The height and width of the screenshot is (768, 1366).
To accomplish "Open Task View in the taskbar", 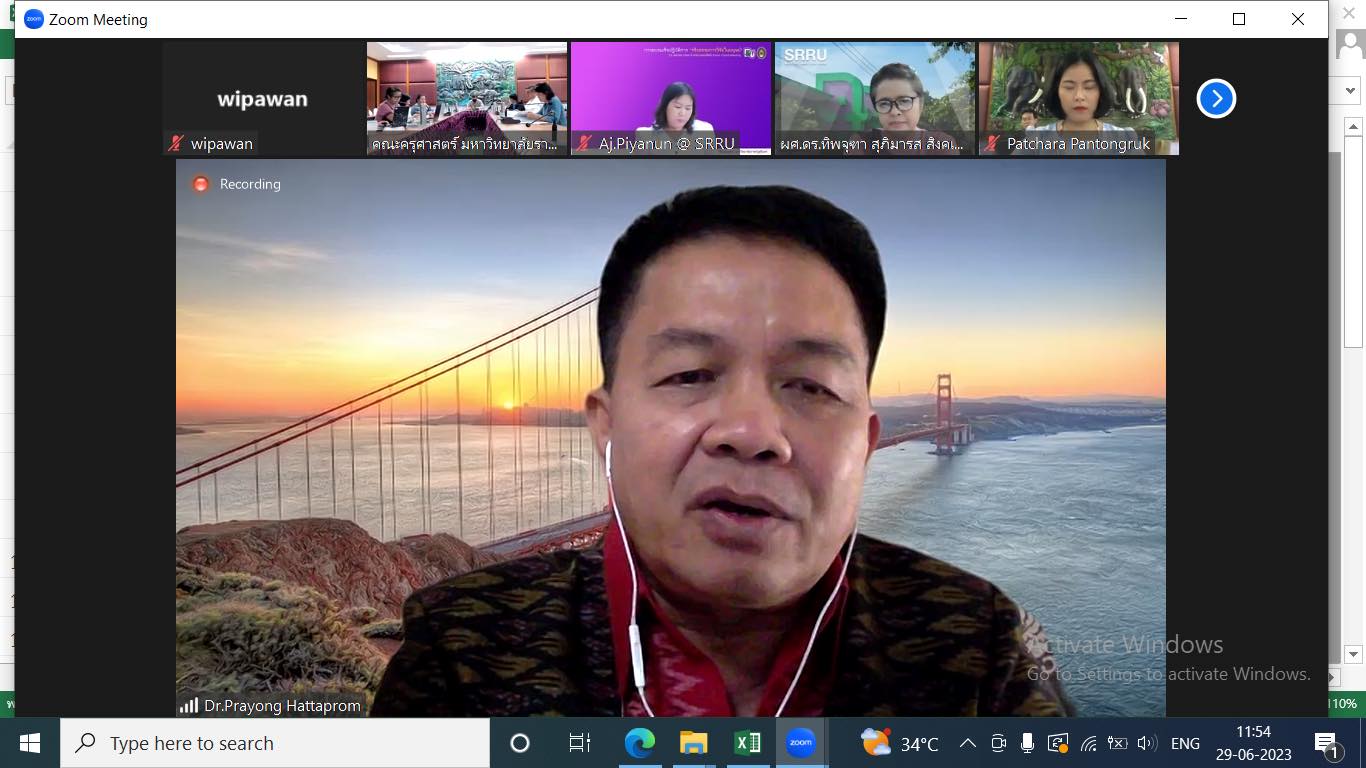I will pos(579,743).
